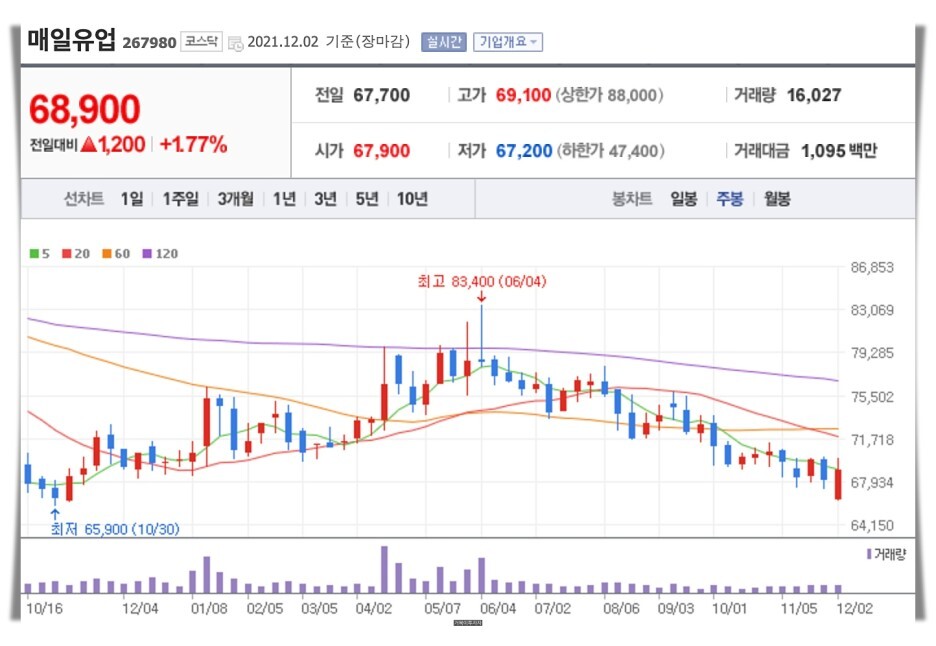Open the 기업개요 dropdown
The height and width of the screenshot is (646, 936).
(x=508, y=42)
